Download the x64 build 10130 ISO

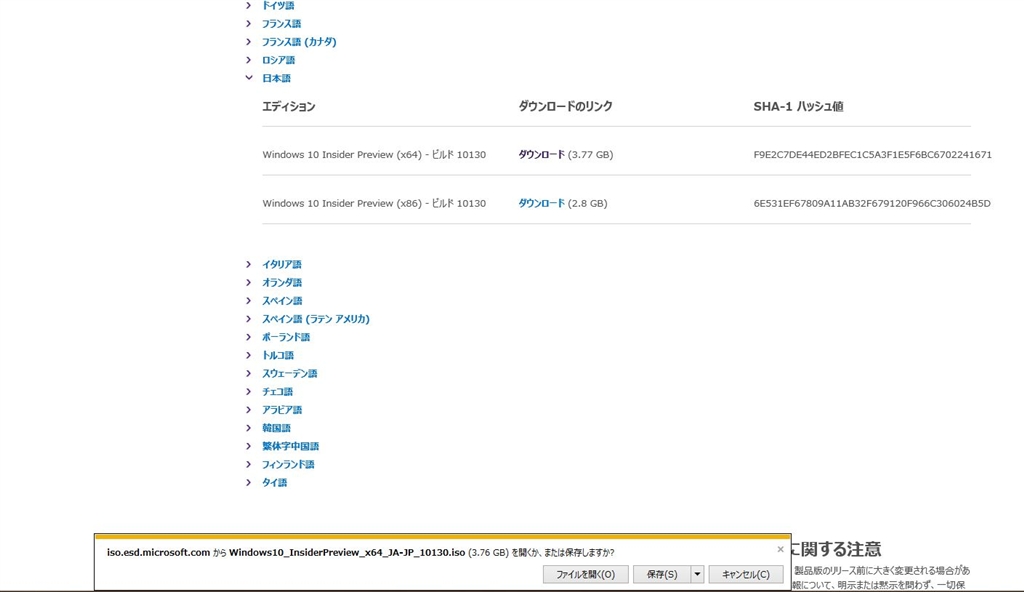(x=541, y=155)
